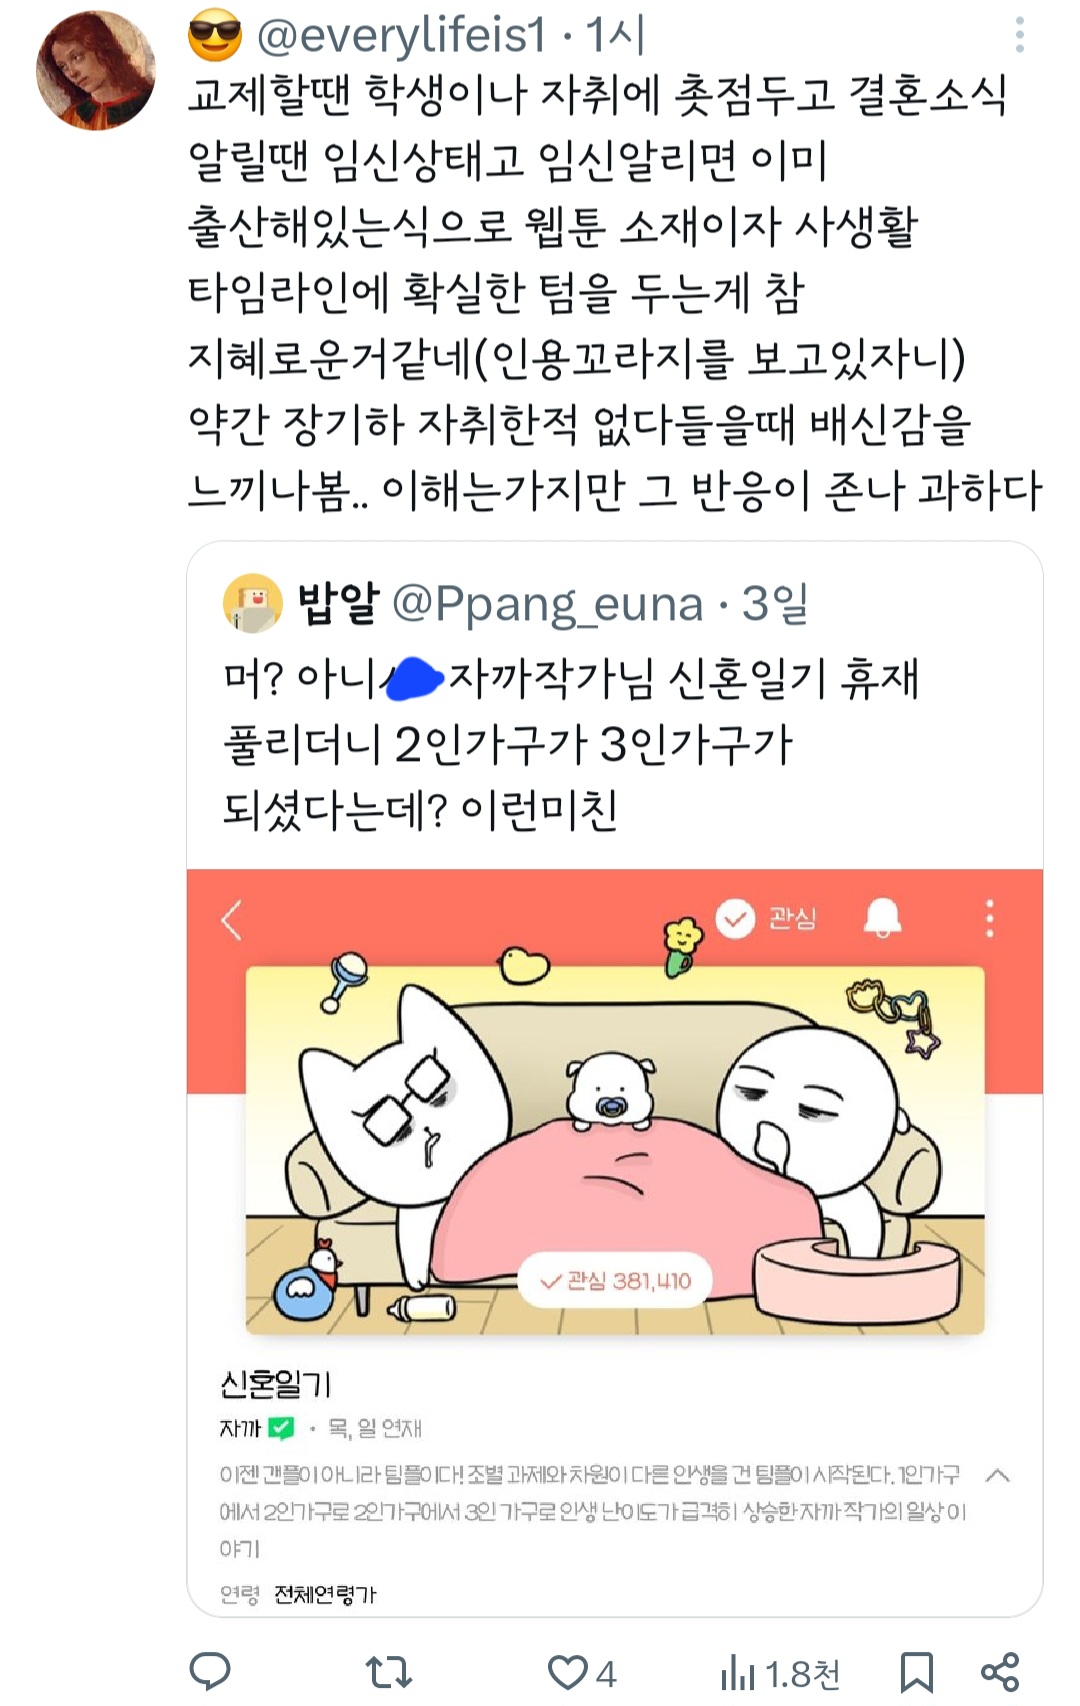Like the tweet with heart icon
The image size is (1080, 1706).
click(x=567, y=1672)
